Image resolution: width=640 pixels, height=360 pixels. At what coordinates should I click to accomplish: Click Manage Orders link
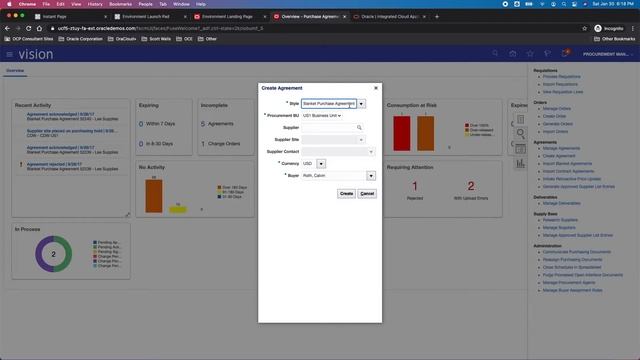[557, 109]
